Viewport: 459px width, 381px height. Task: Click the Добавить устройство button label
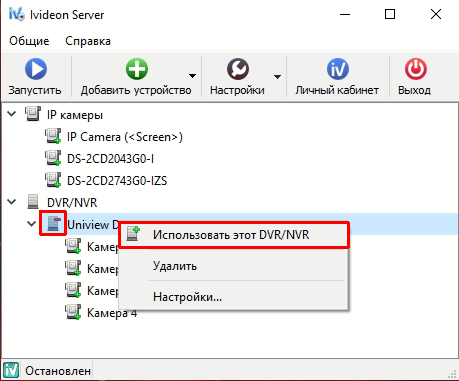(136, 90)
